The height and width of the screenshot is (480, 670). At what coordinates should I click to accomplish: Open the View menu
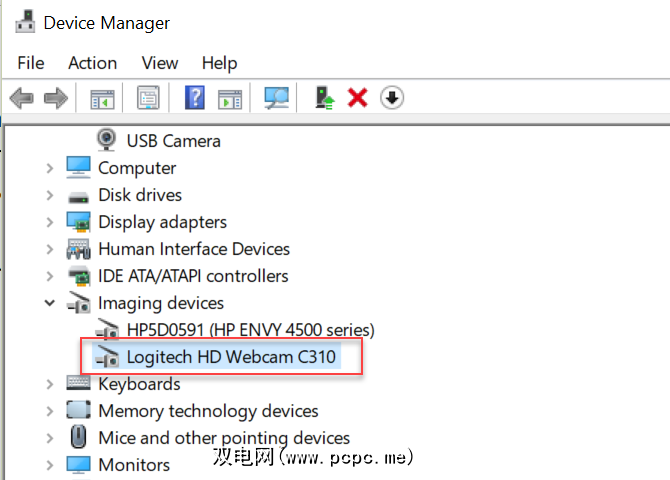[x=160, y=63]
